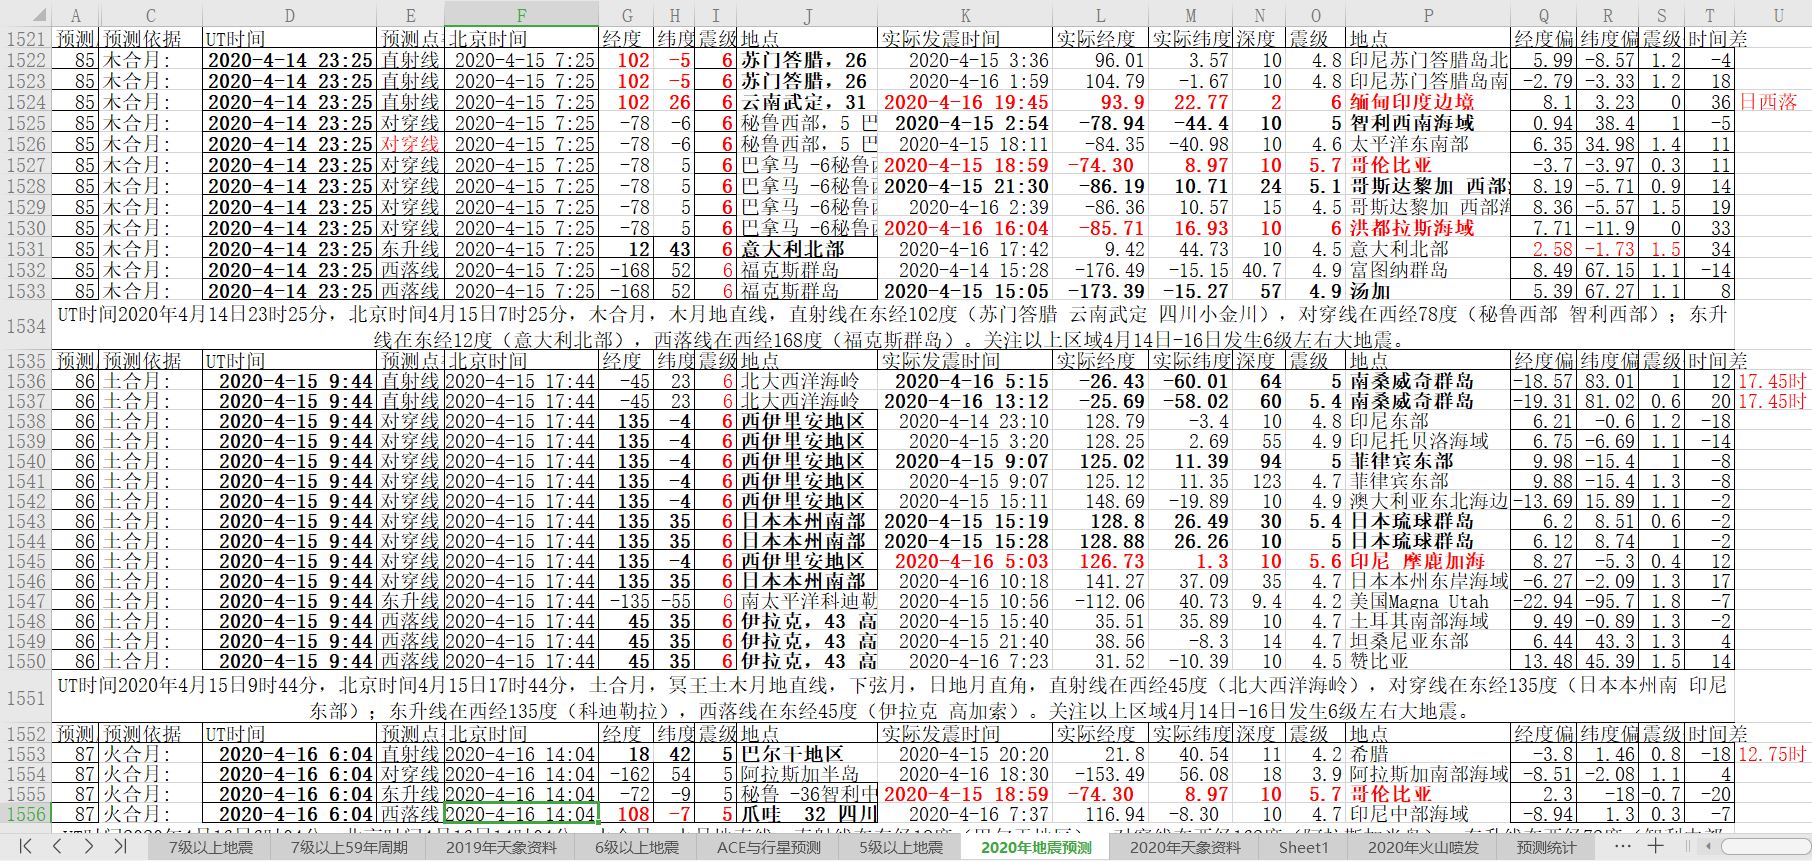Open the ACE与行星预测 sheet tab

(x=768, y=848)
